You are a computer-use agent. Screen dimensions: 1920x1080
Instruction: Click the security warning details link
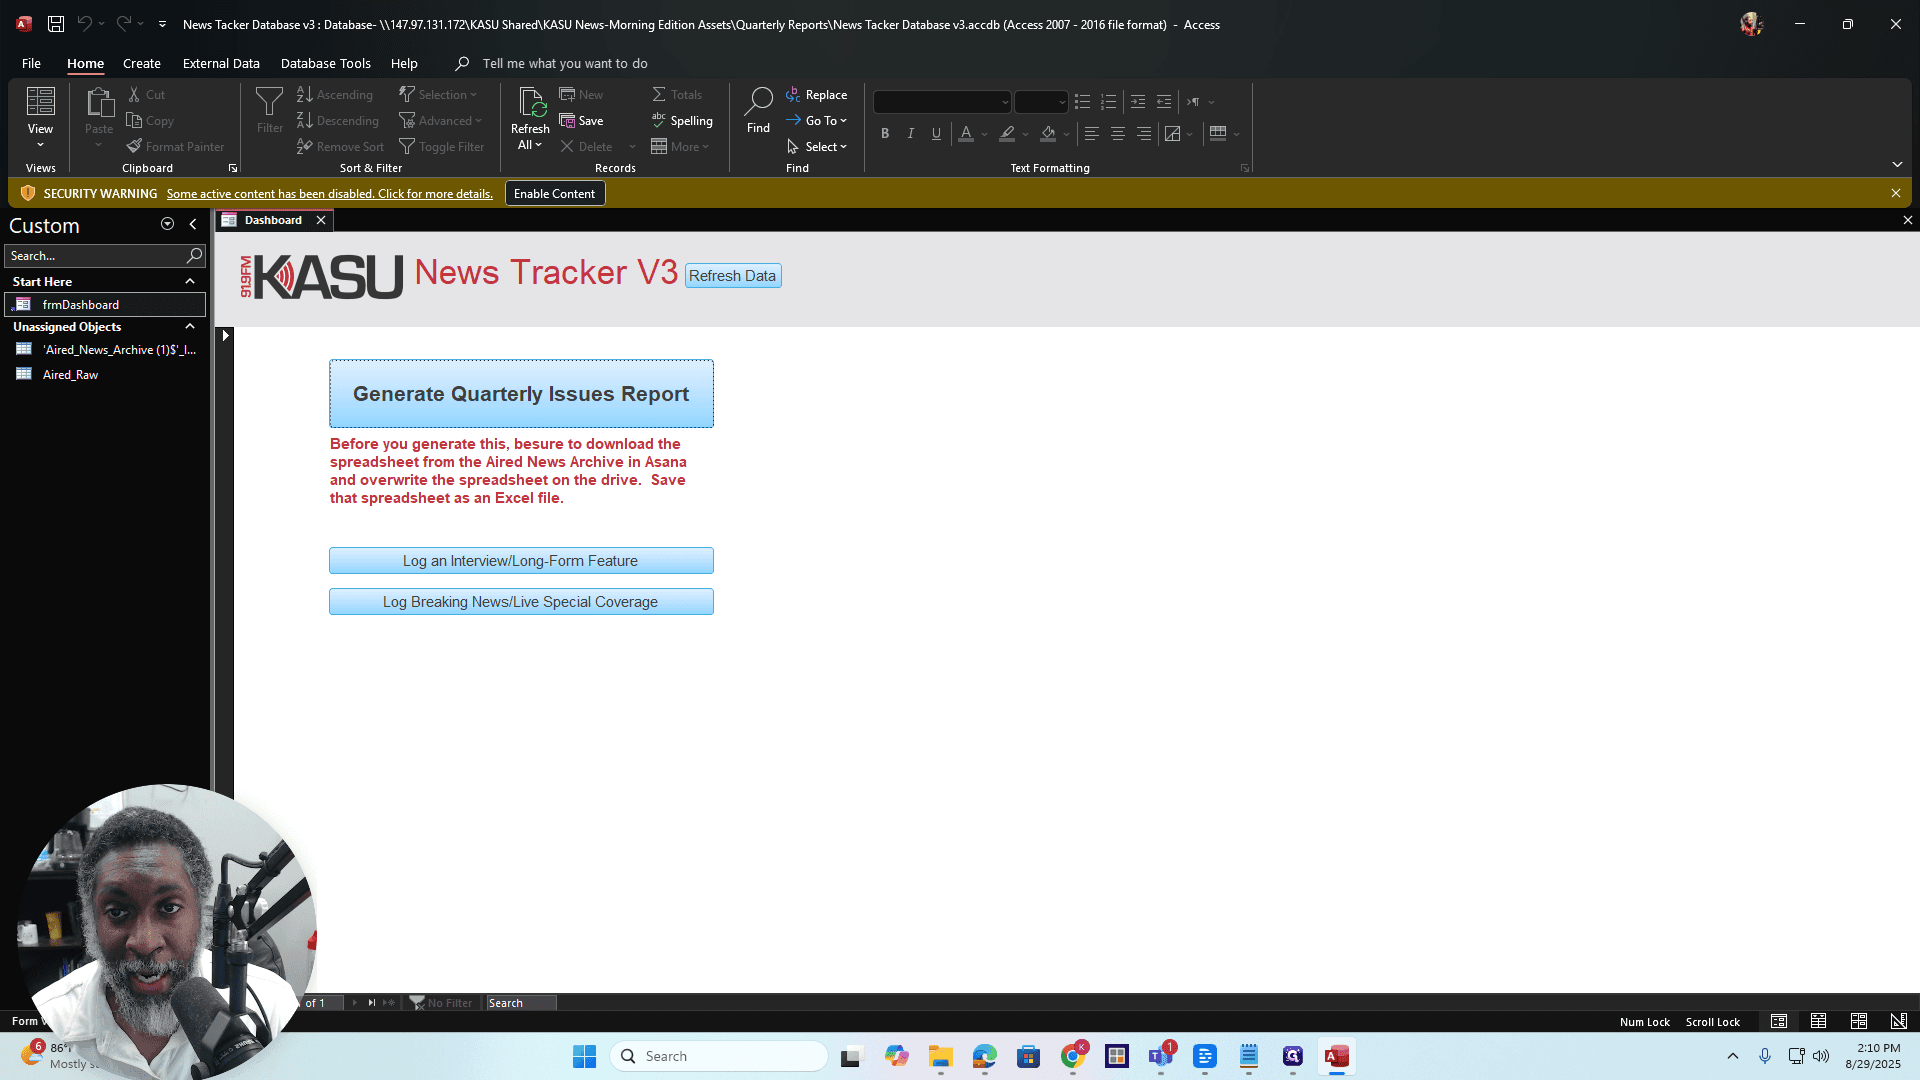[x=330, y=194]
